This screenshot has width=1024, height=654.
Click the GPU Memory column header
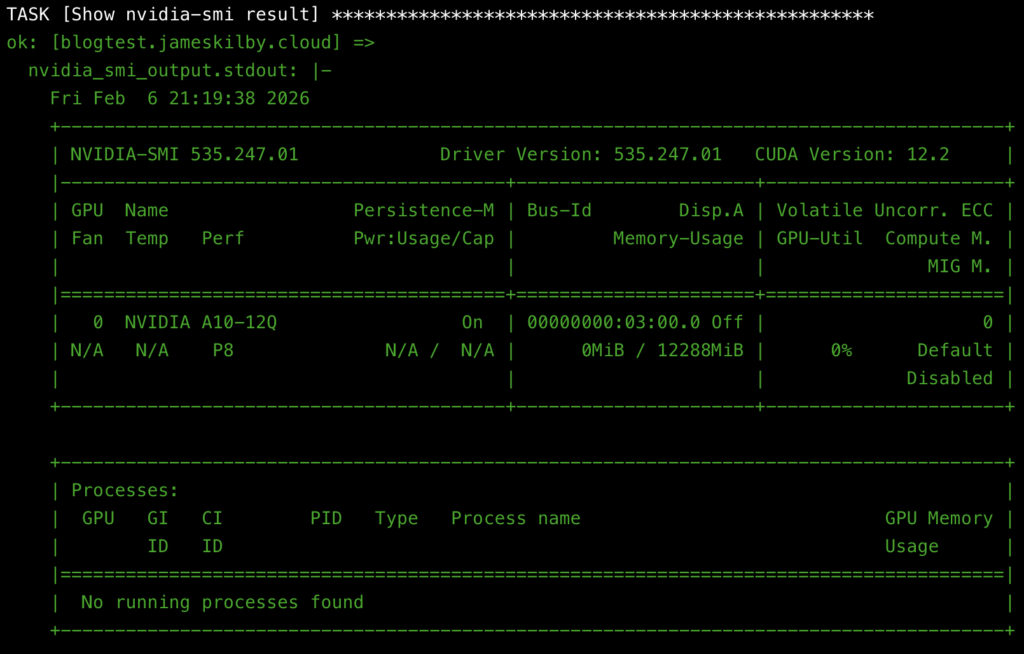point(938,519)
